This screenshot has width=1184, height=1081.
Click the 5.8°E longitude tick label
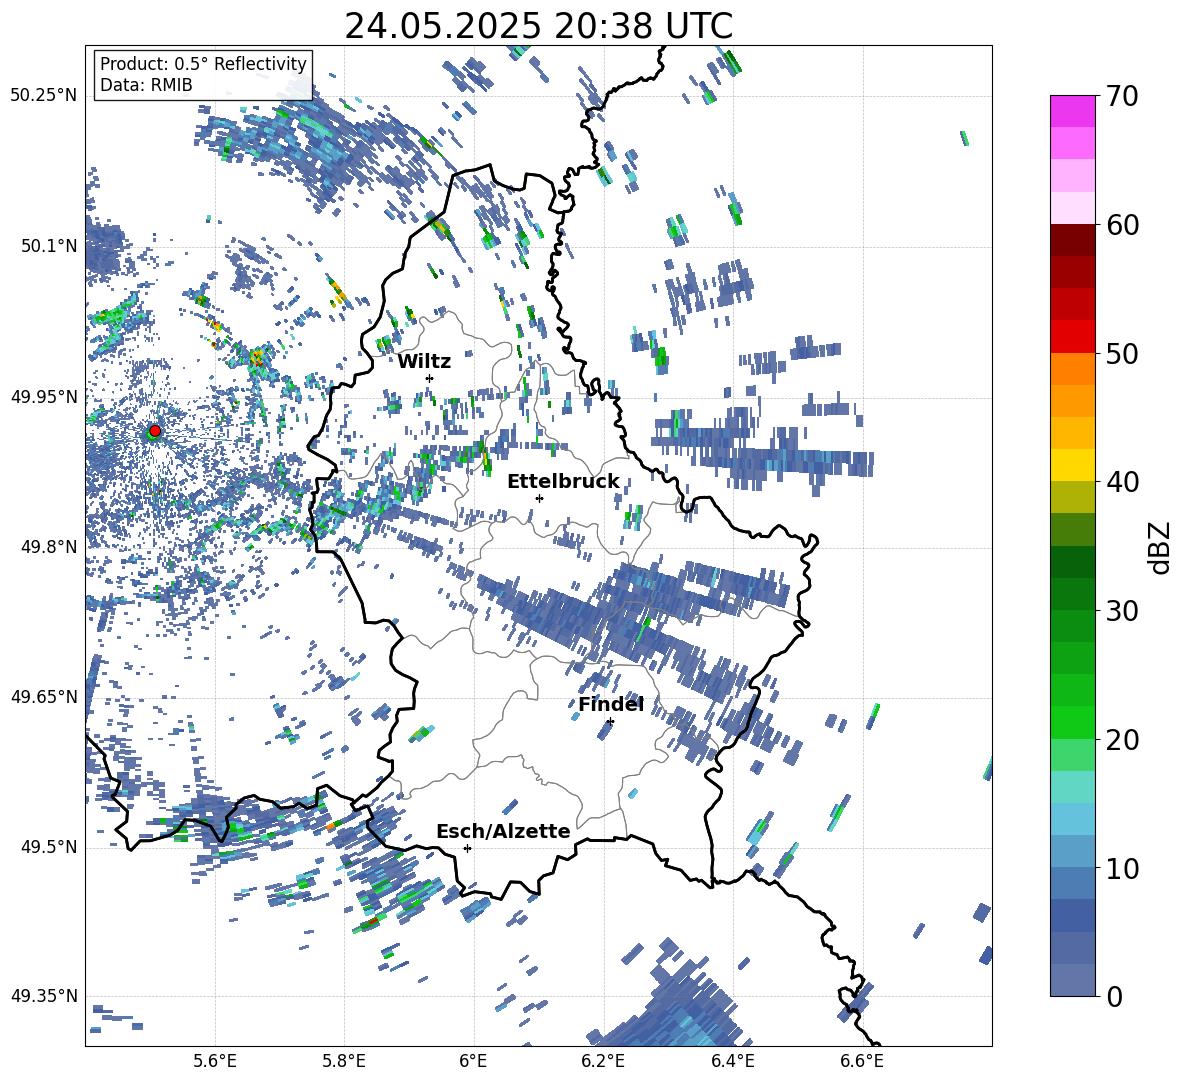click(x=344, y=1061)
